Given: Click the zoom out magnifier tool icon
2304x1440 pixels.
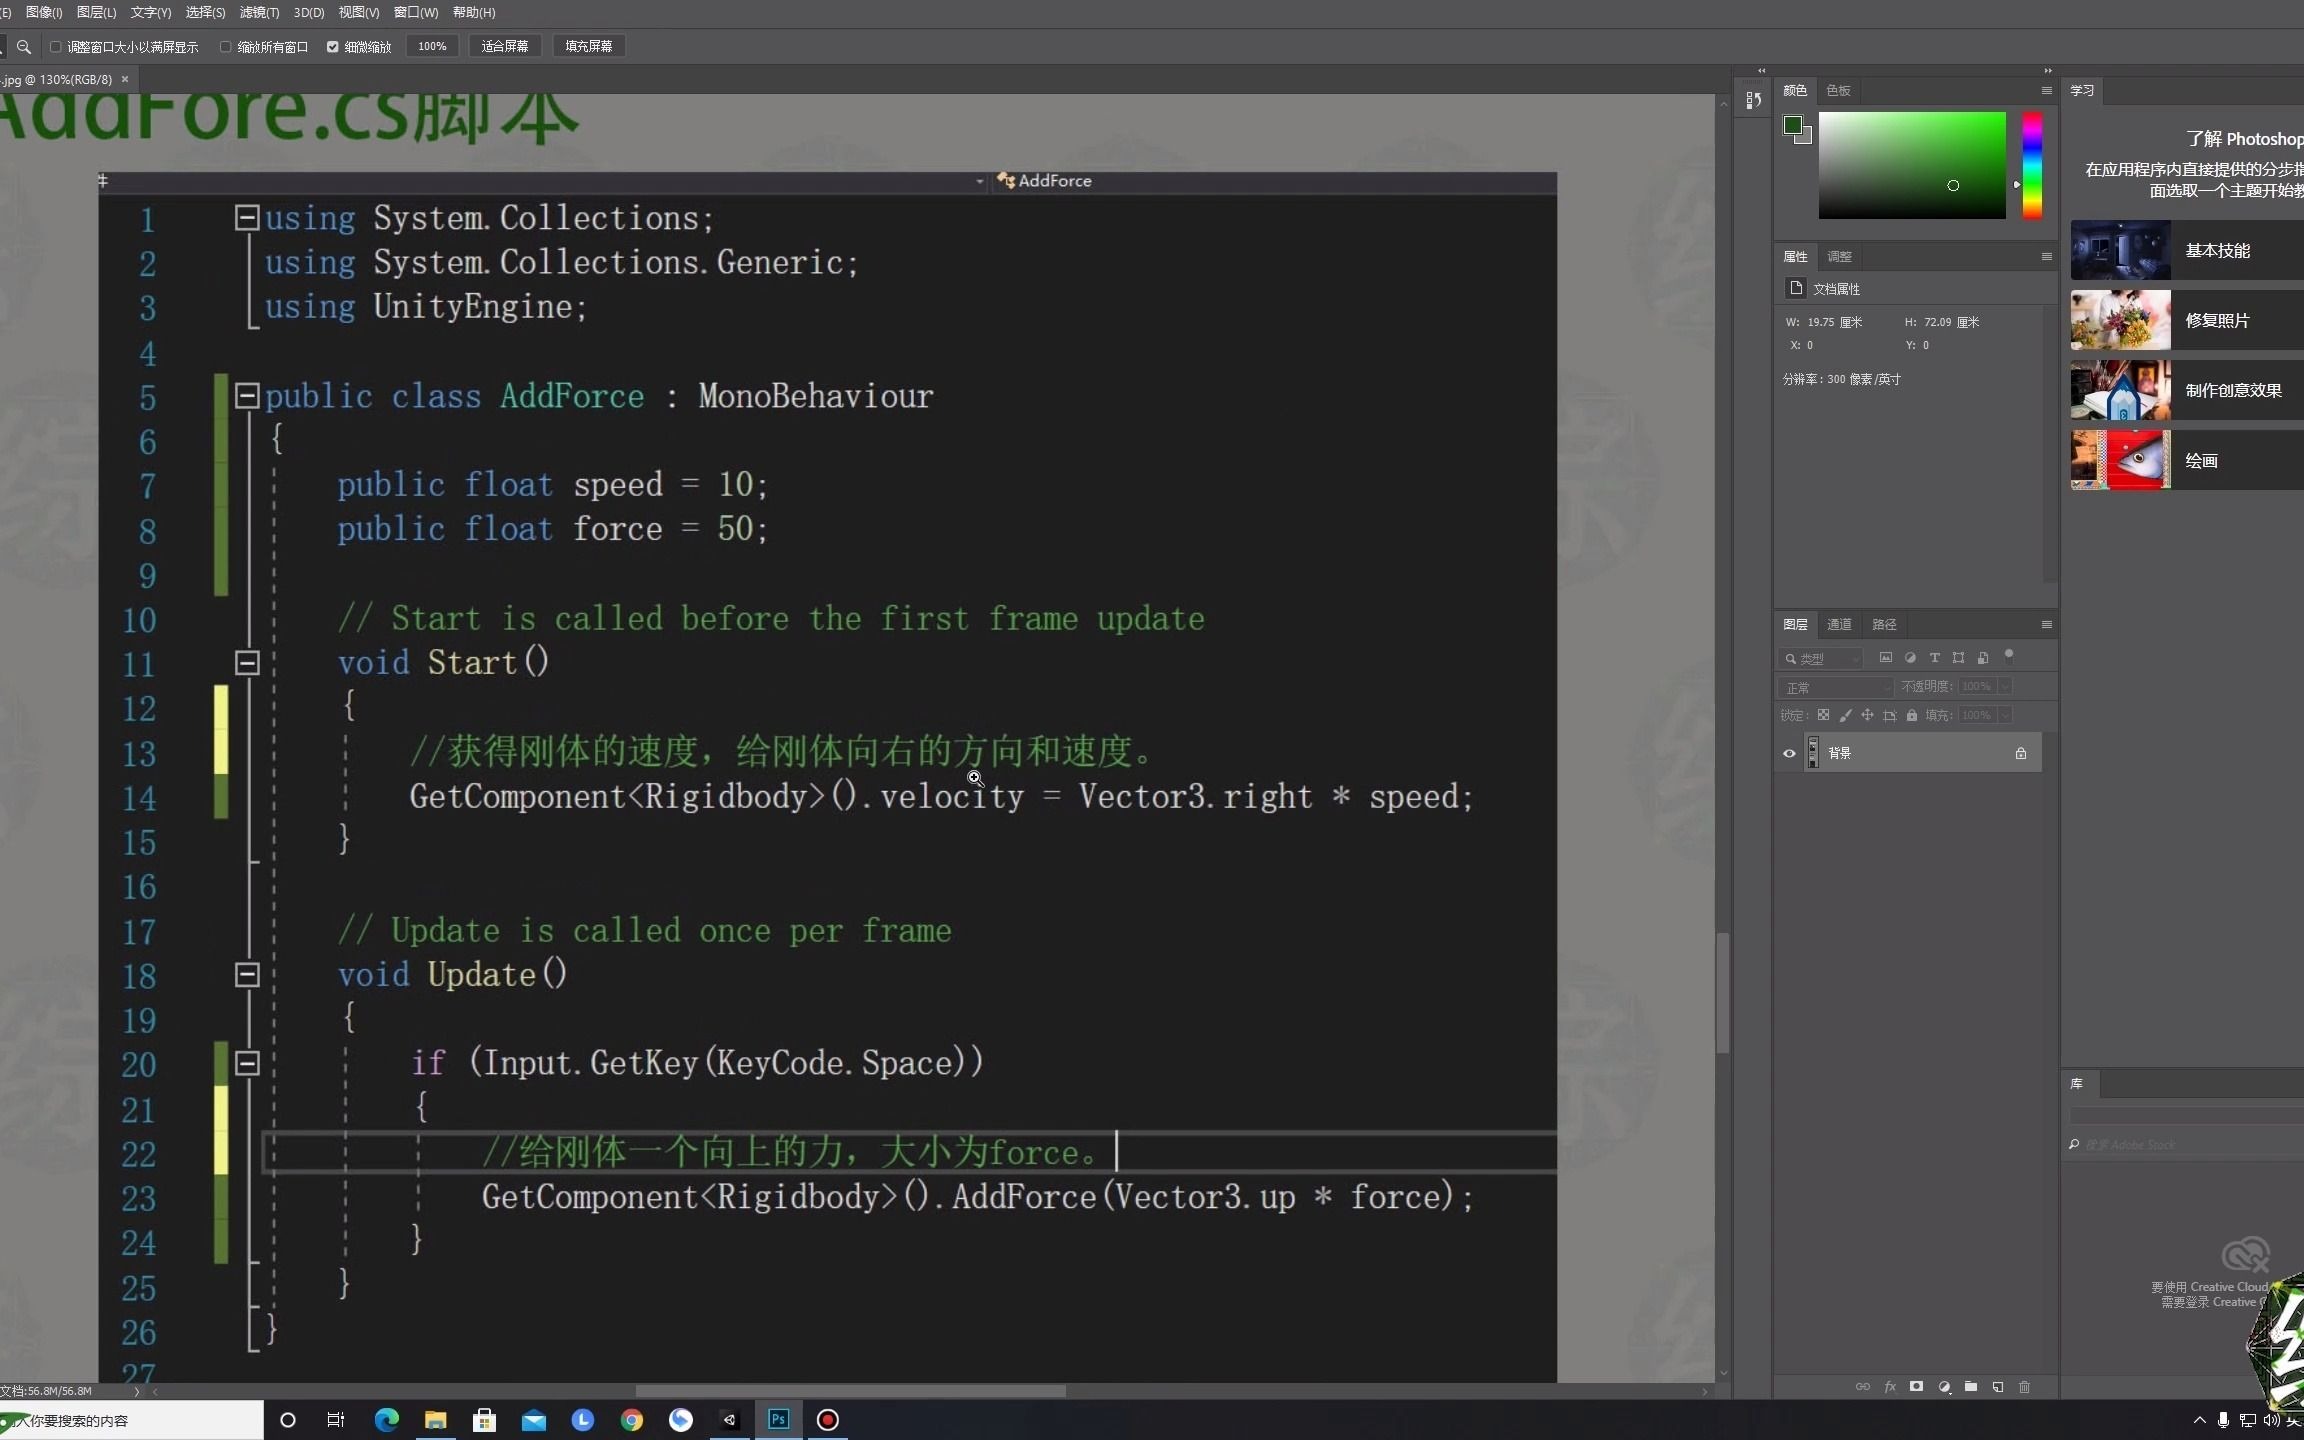Looking at the screenshot, I should point(24,47).
